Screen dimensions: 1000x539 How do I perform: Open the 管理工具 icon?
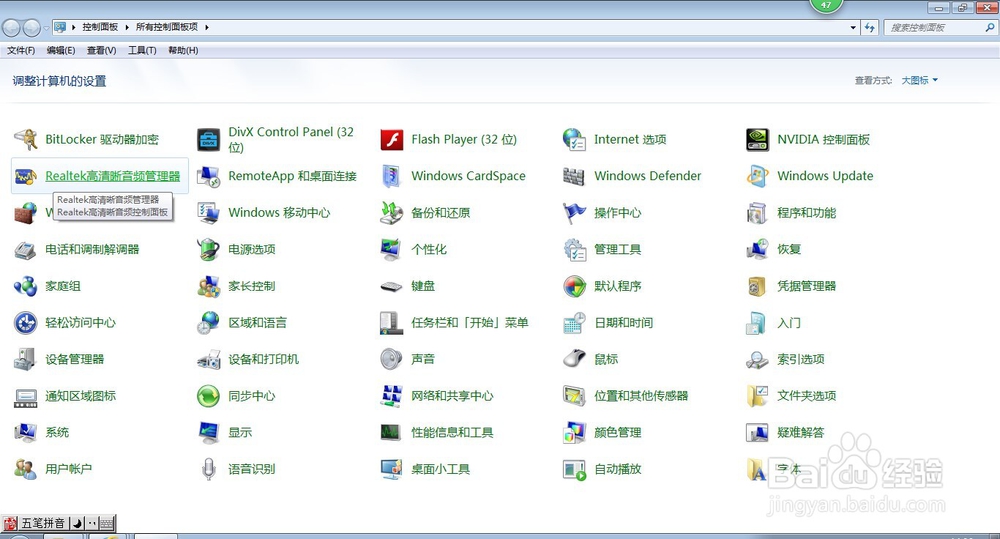tap(575, 249)
